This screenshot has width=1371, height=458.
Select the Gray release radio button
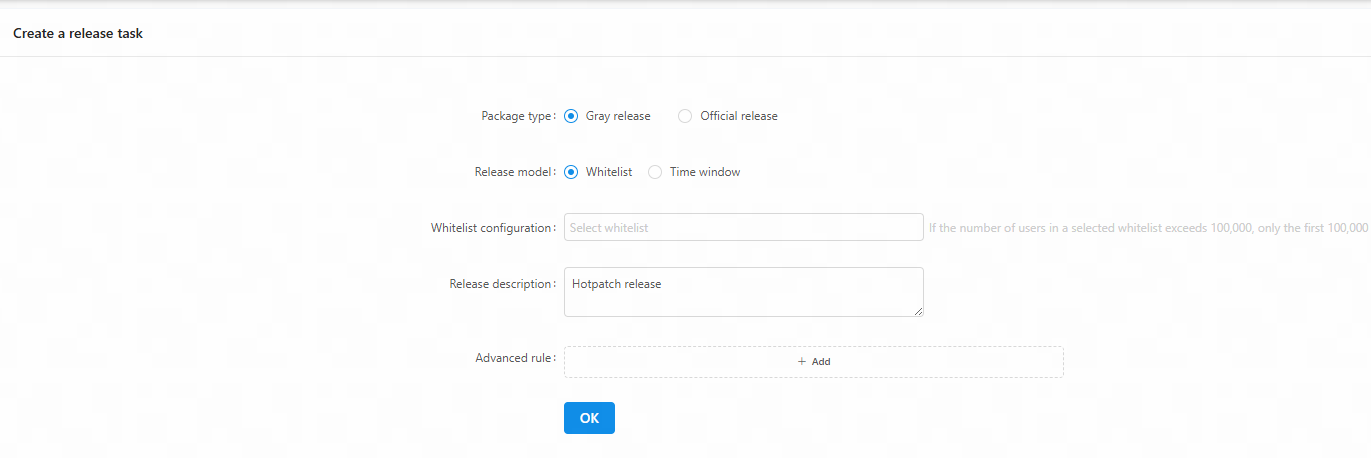571,116
